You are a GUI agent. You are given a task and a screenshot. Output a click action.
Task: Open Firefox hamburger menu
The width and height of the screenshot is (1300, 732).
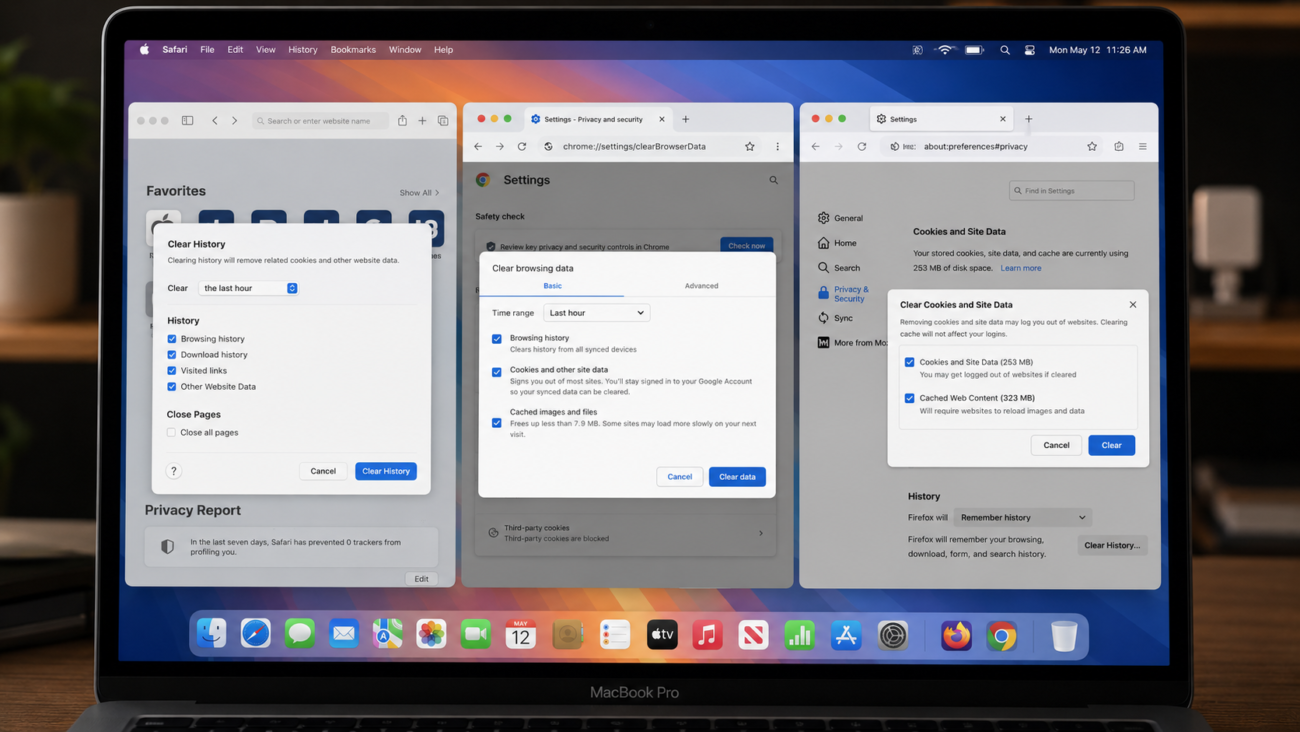(x=1143, y=146)
